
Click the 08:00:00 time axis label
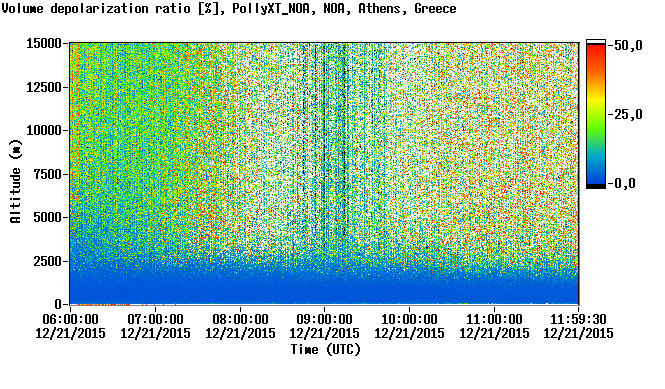click(240, 319)
